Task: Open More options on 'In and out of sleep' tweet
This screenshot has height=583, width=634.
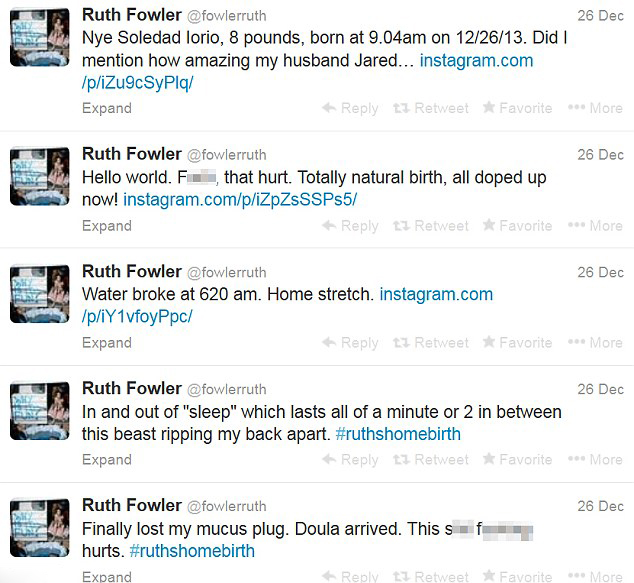Action: [595, 459]
